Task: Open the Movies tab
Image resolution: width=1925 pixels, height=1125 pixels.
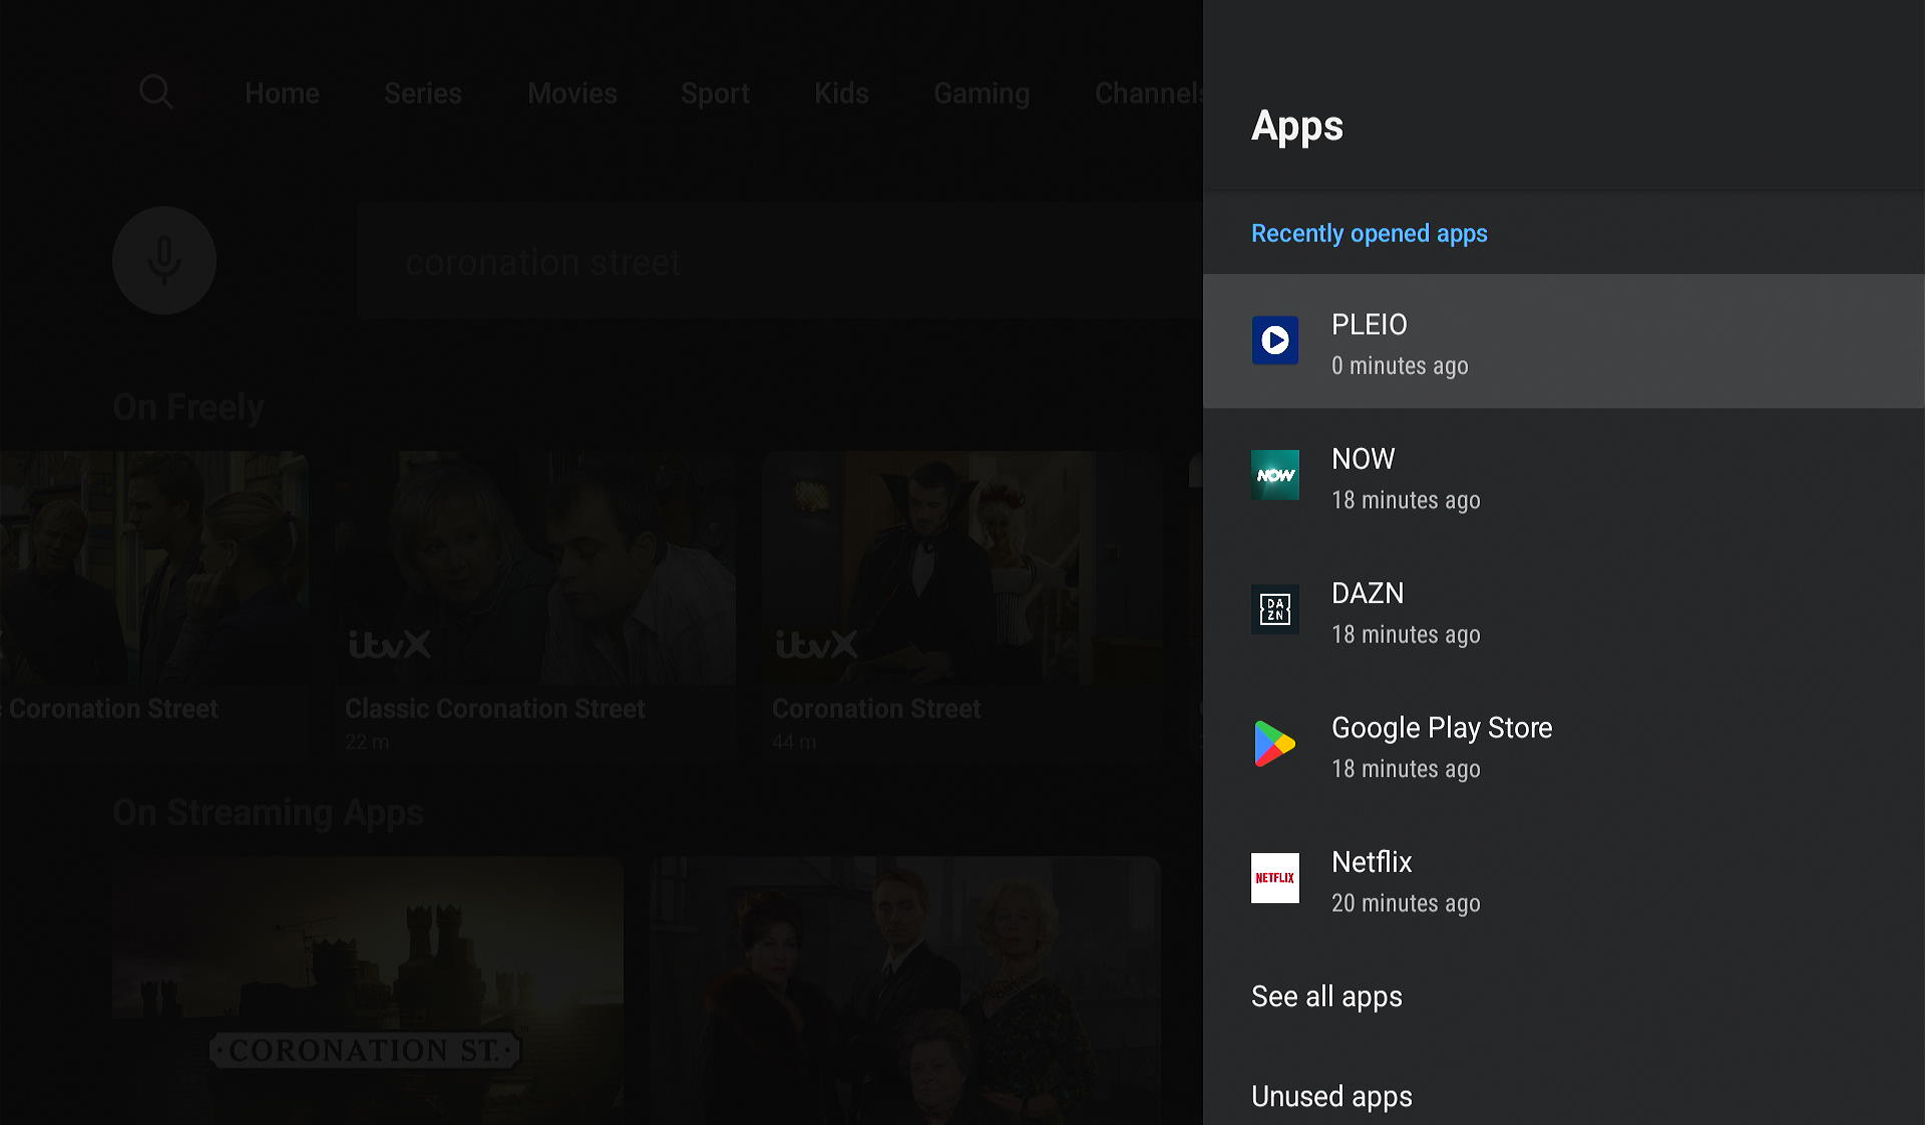Action: [572, 93]
